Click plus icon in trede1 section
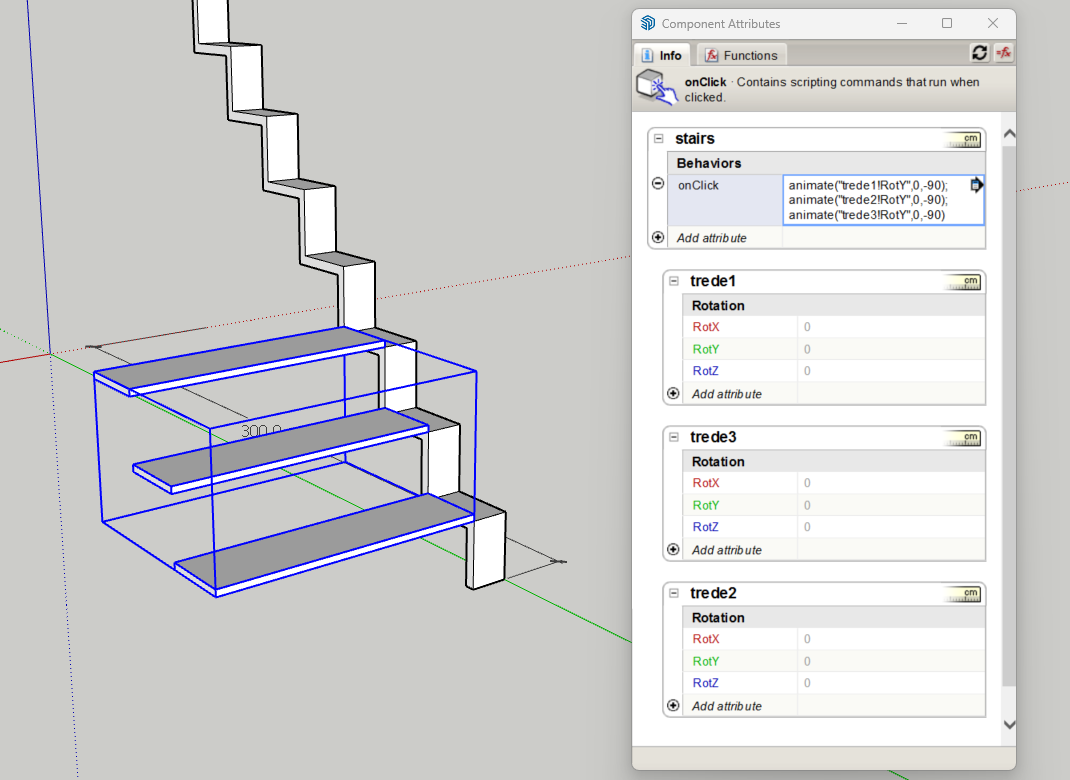The image size is (1070, 780). tap(673, 394)
